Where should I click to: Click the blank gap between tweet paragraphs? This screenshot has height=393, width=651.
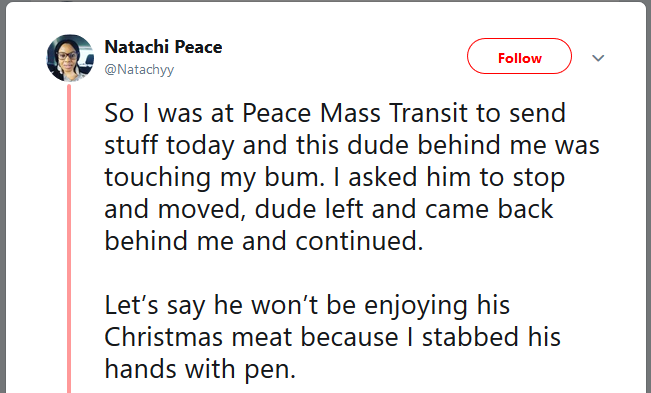click(332, 273)
